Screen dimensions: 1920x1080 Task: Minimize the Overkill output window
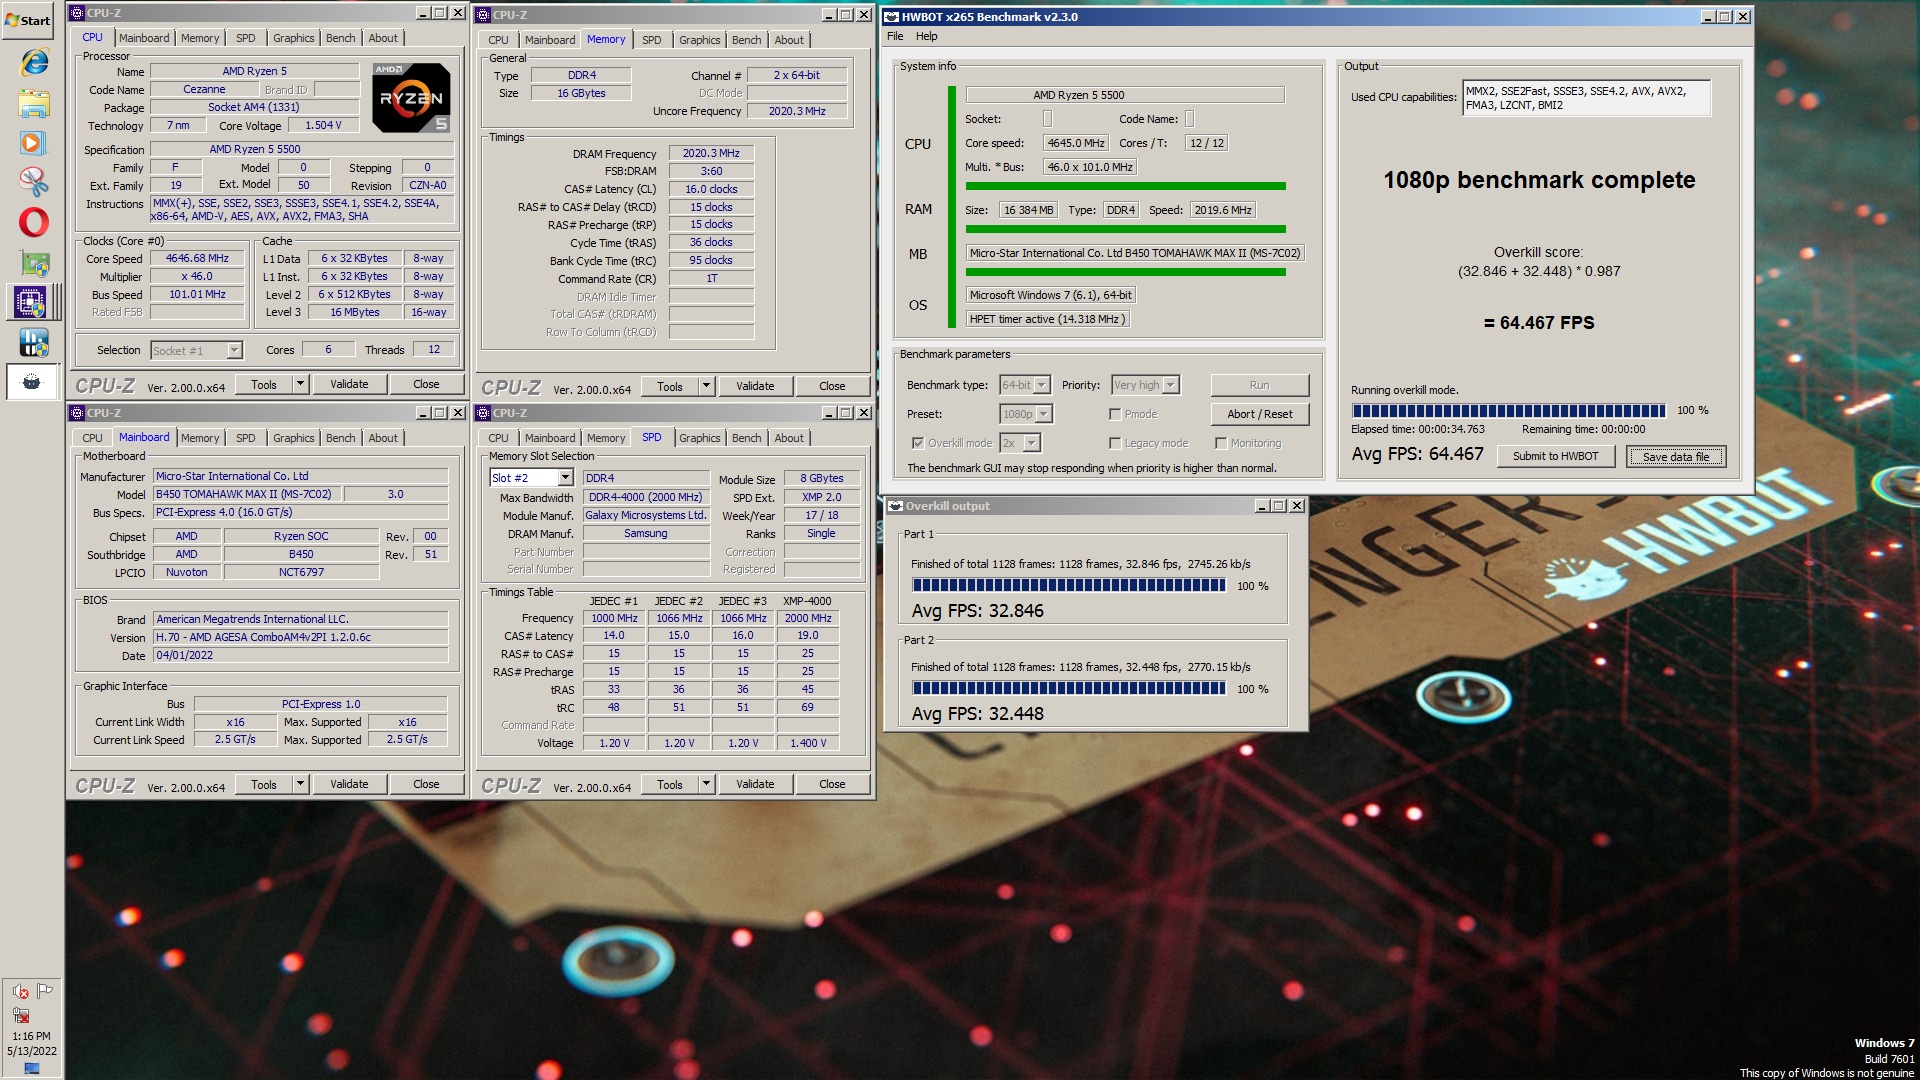1262,506
